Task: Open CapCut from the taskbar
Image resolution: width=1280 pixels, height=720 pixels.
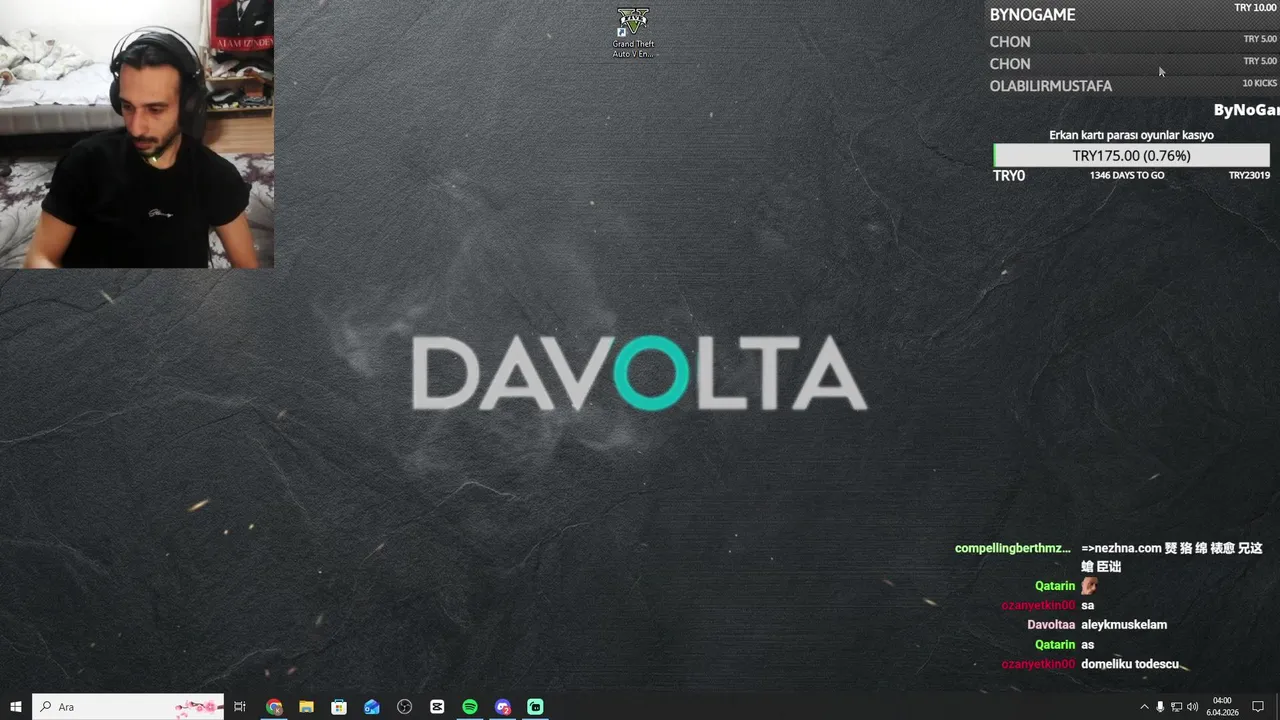Action: click(437, 707)
